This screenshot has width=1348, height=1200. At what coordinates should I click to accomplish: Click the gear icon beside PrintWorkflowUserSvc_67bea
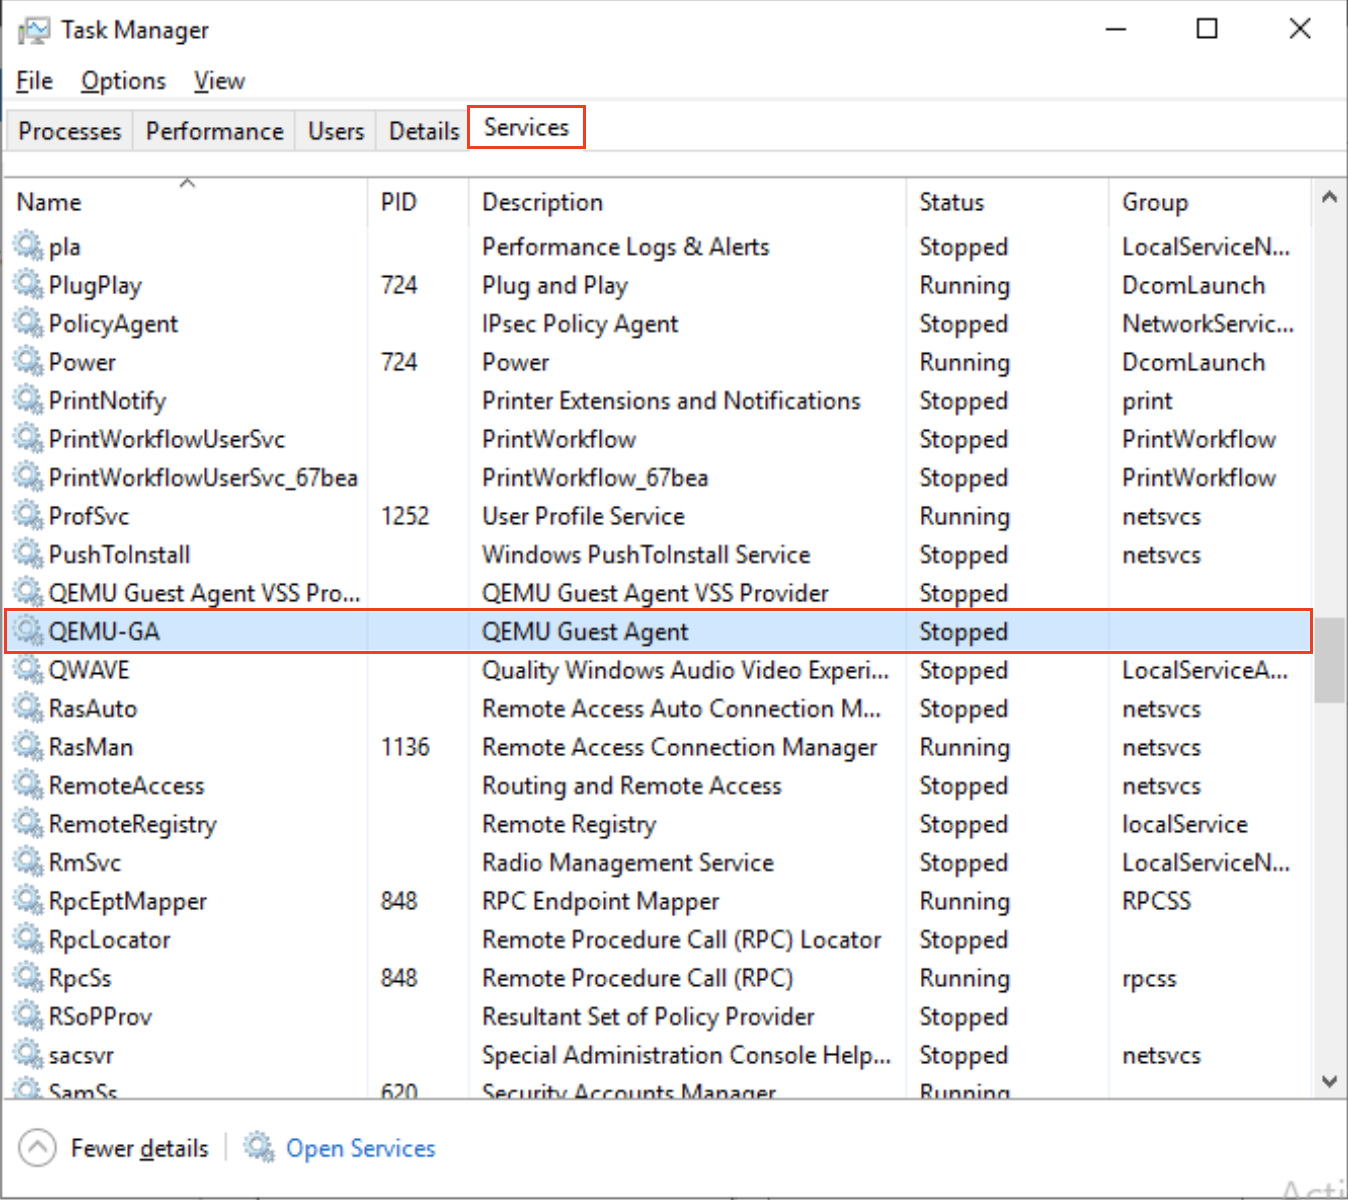28,476
